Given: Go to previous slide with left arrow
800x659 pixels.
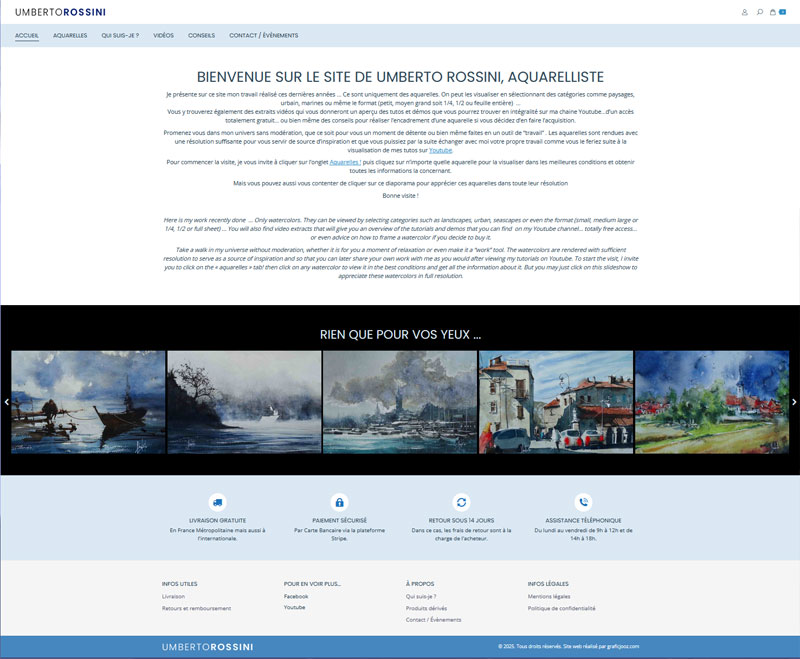Looking at the screenshot, I should pyautogui.click(x=5, y=402).
